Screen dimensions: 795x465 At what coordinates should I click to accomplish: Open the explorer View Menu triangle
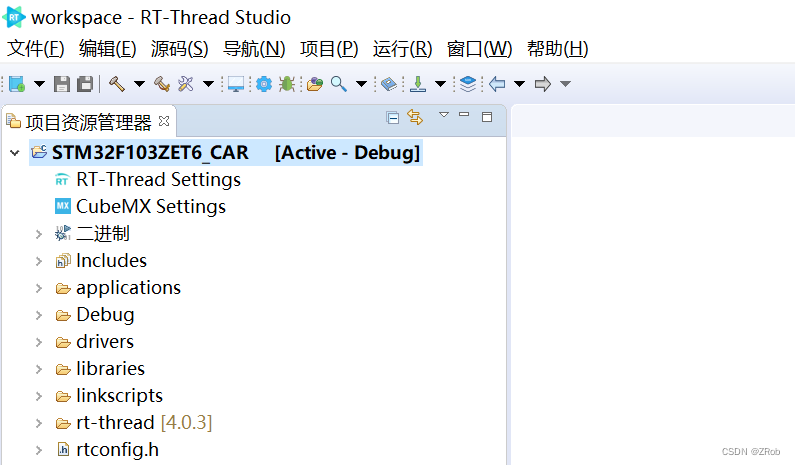(x=444, y=115)
